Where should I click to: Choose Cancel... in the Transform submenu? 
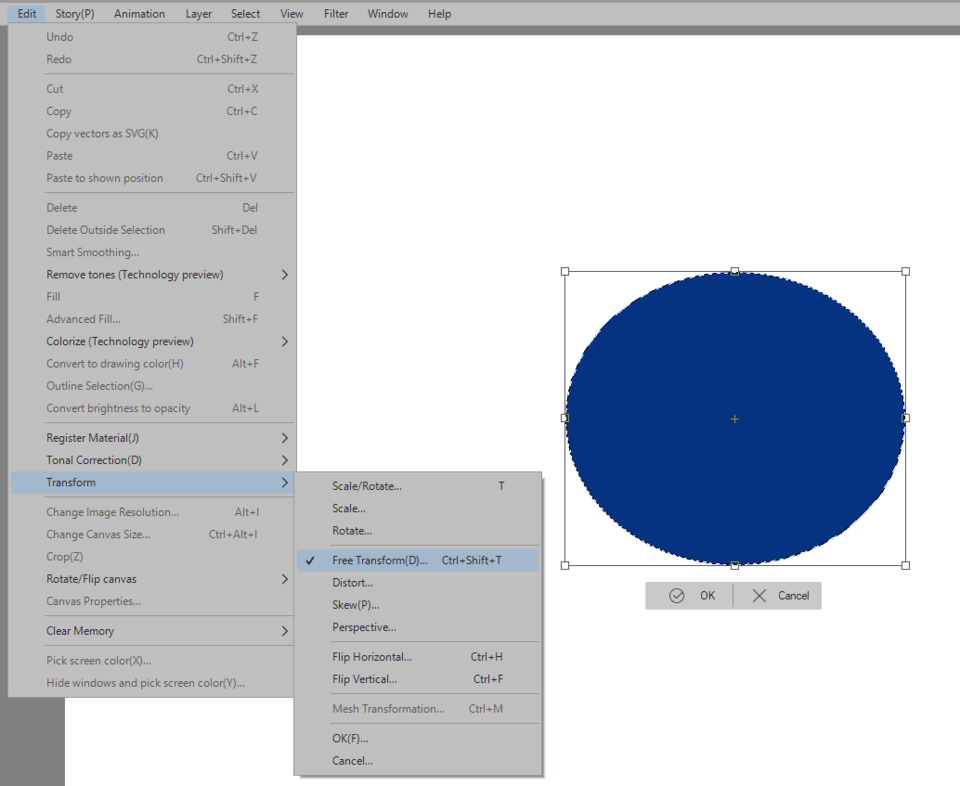pyautogui.click(x=418, y=761)
